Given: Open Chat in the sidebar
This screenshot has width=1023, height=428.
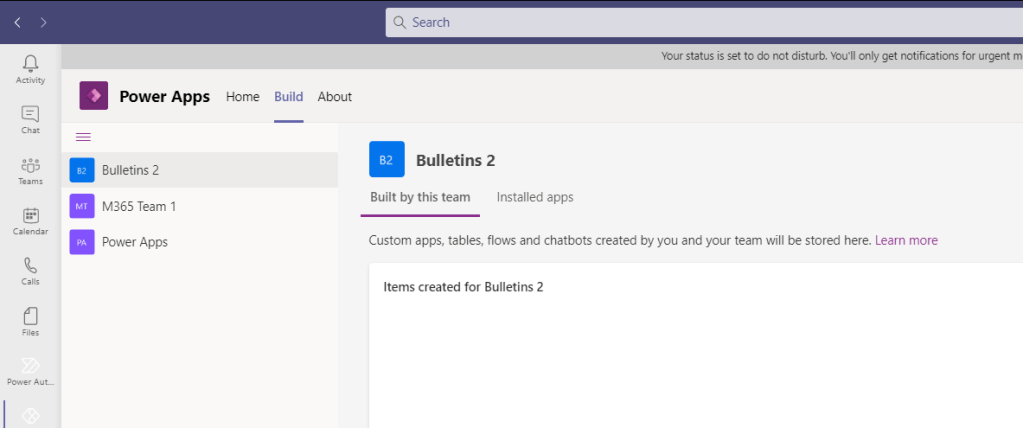Looking at the screenshot, I should click(x=30, y=119).
